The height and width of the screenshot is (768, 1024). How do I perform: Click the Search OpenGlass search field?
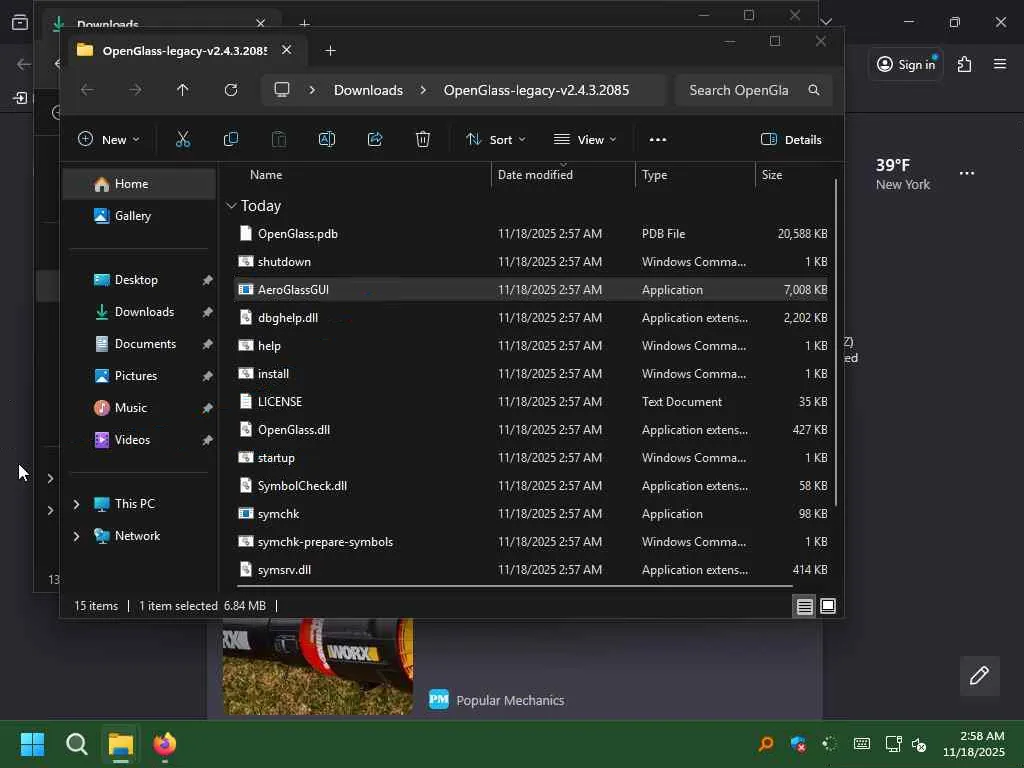[x=754, y=90]
